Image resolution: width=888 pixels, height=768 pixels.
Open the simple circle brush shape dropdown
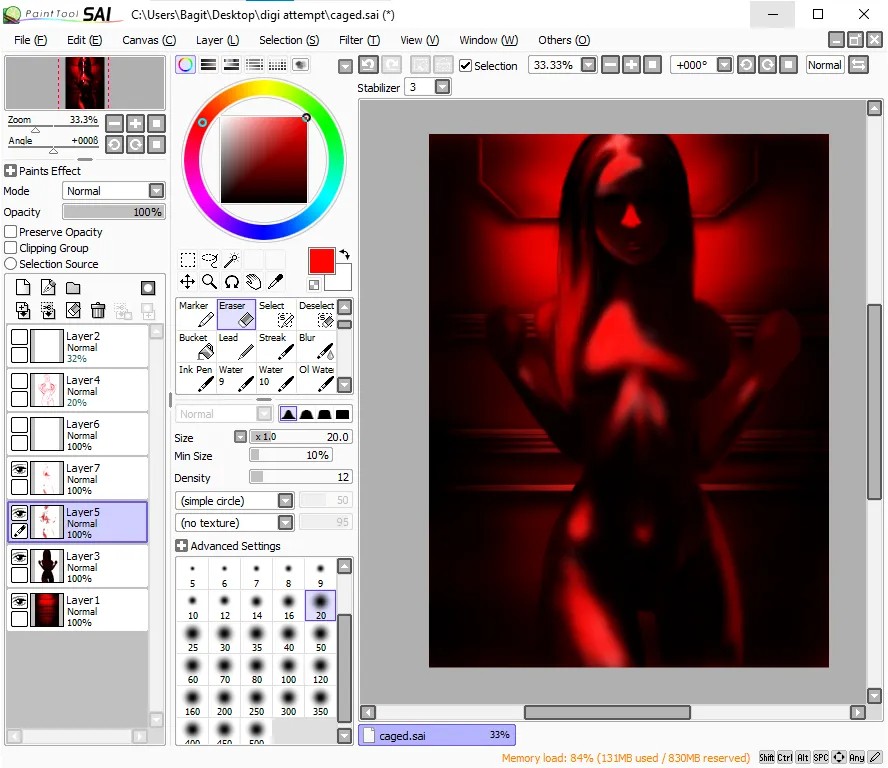[285, 501]
